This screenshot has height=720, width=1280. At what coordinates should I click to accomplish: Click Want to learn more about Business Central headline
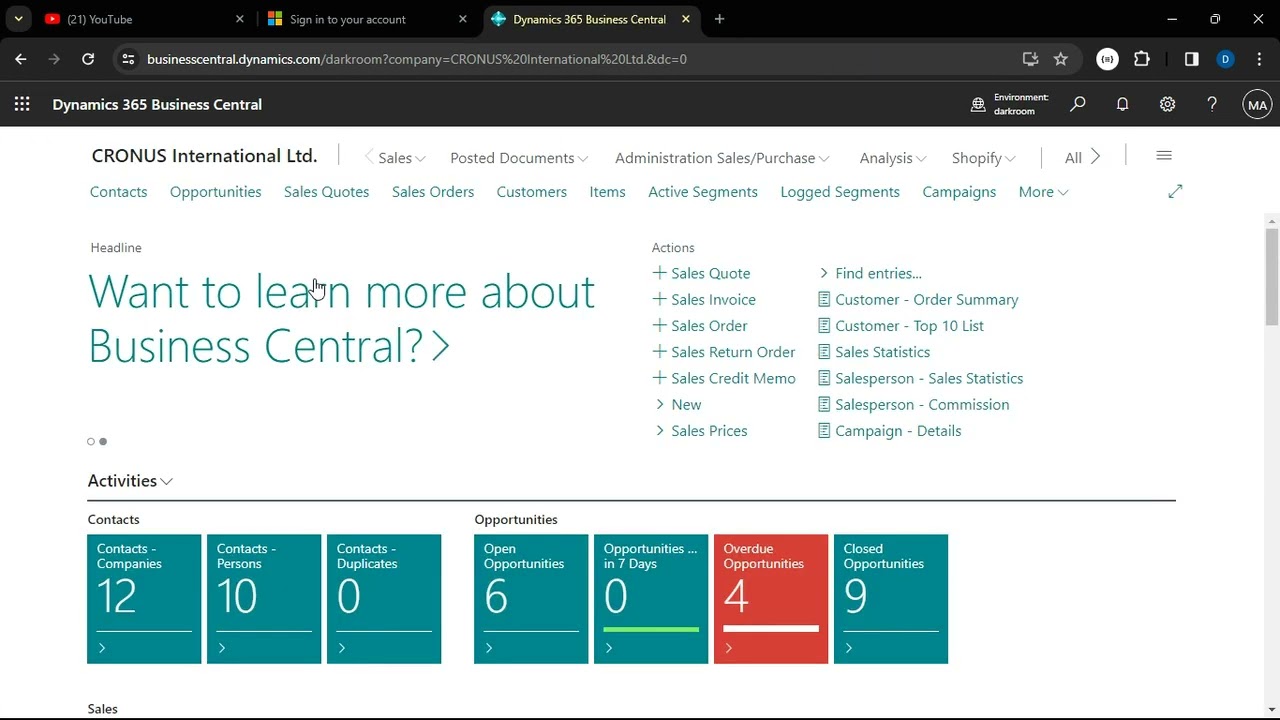tap(341, 318)
